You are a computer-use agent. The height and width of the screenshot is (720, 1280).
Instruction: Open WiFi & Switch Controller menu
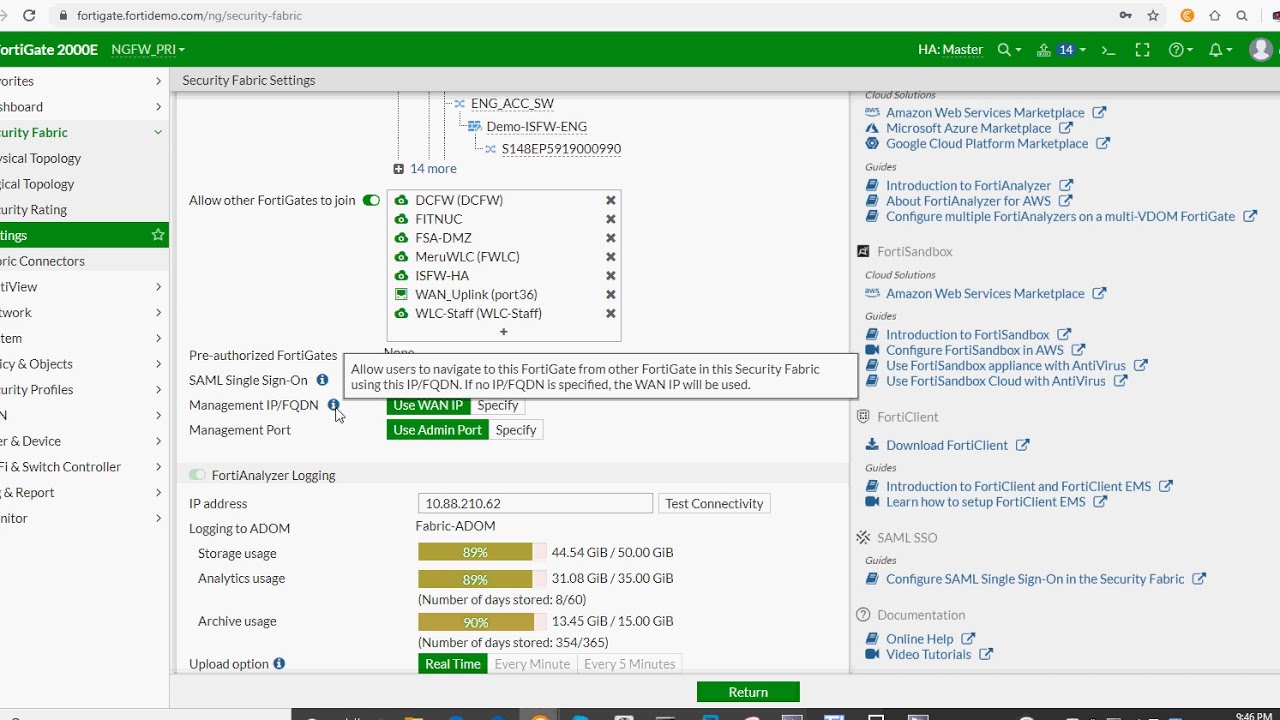(84, 467)
